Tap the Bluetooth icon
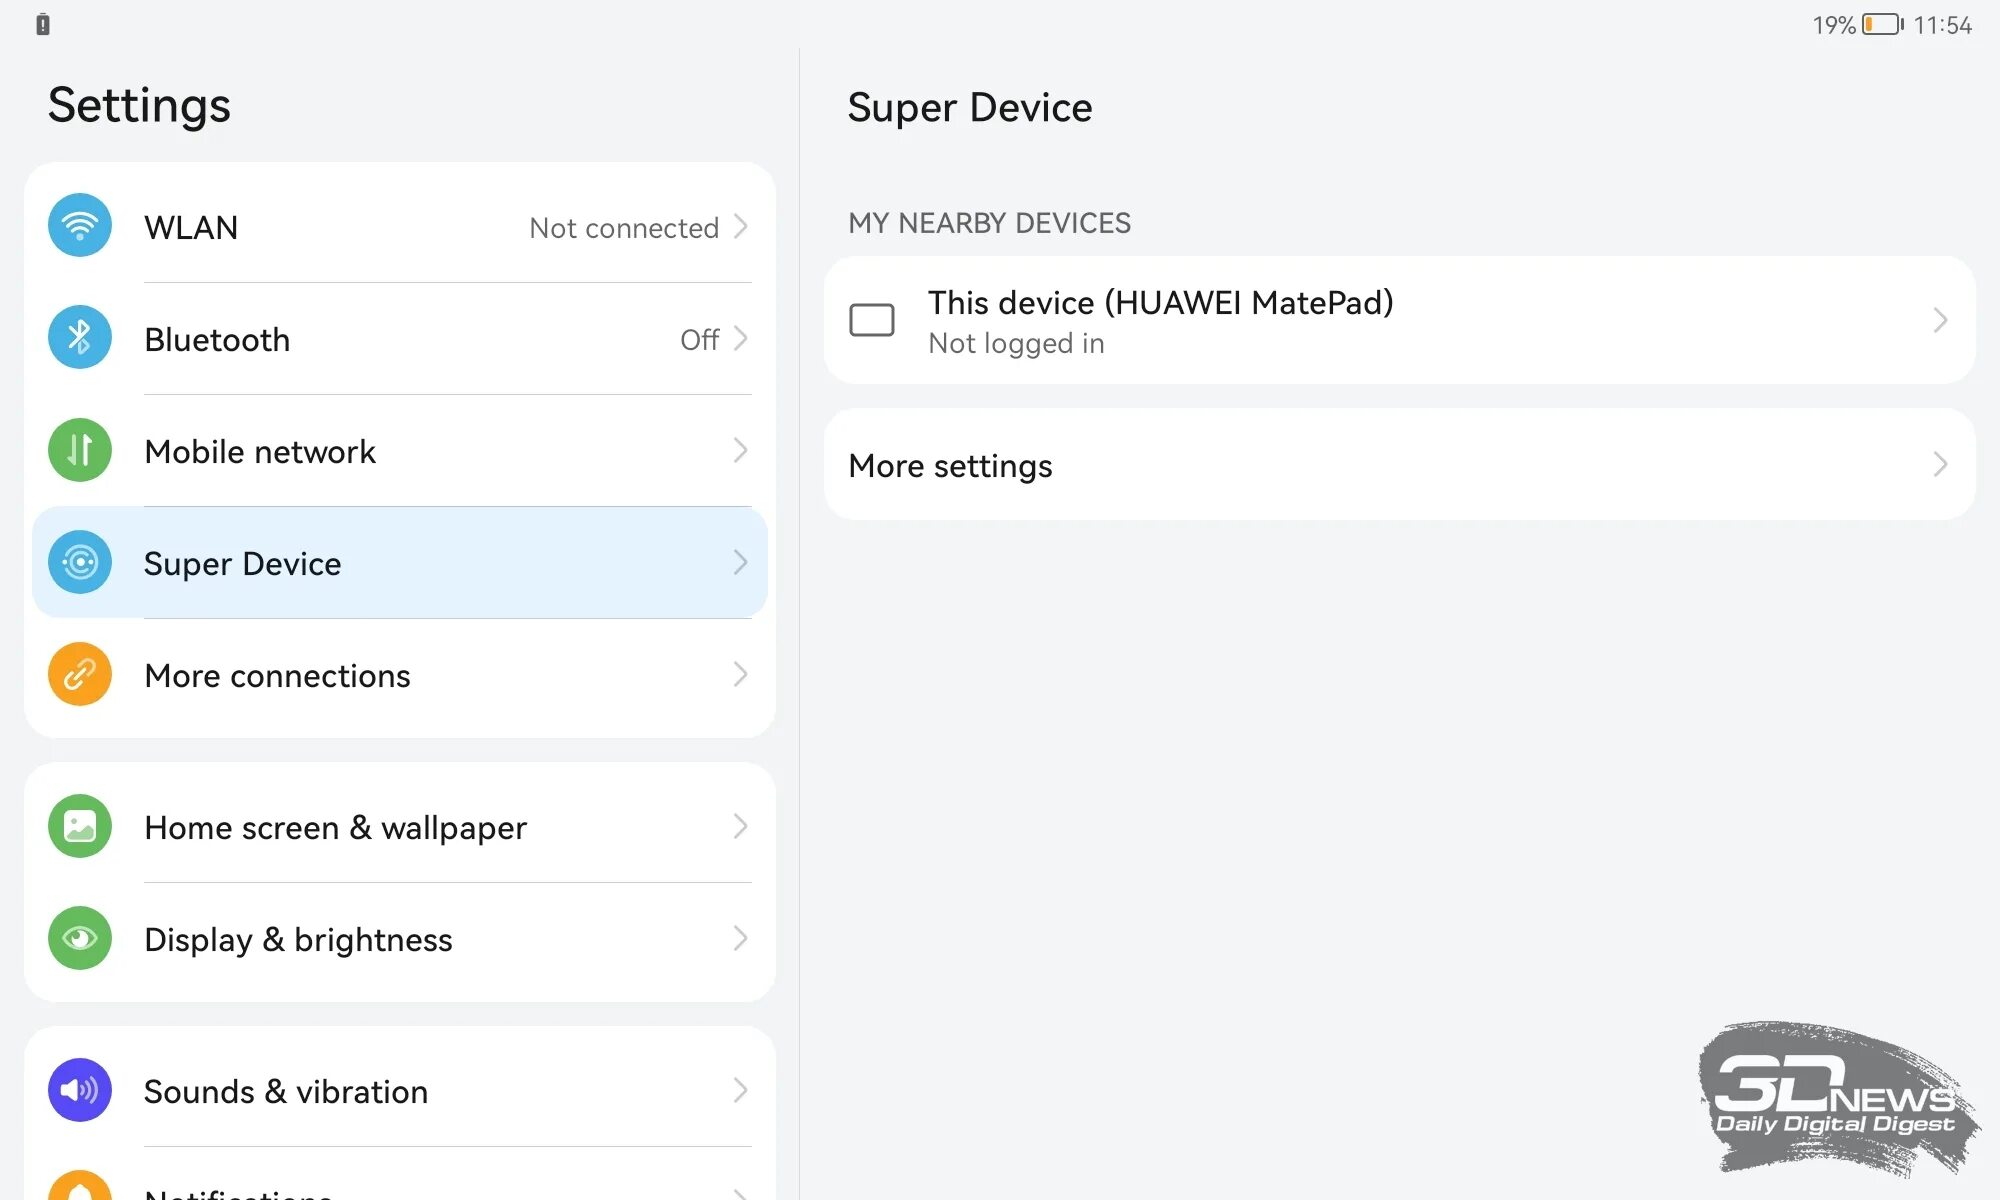Viewport: 2000px width, 1200px height. [x=80, y=338]
